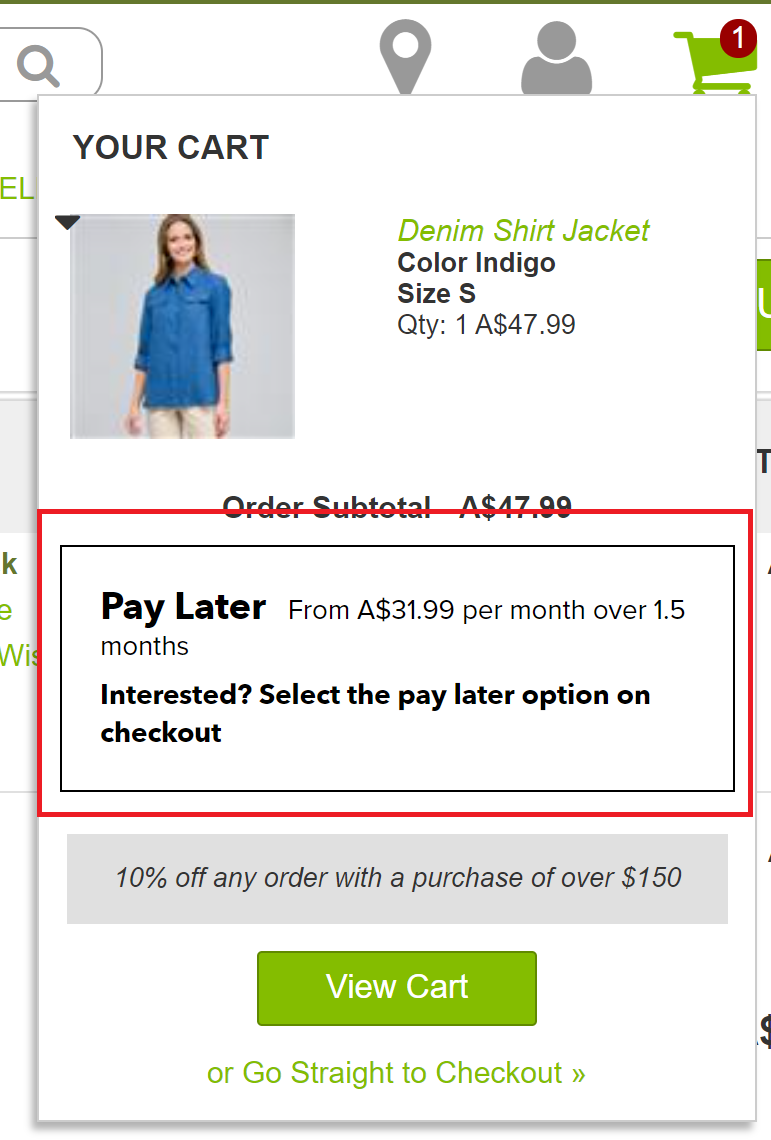Go Straight to Checkout link
Screen dimensions: 771x1140
396,1073
